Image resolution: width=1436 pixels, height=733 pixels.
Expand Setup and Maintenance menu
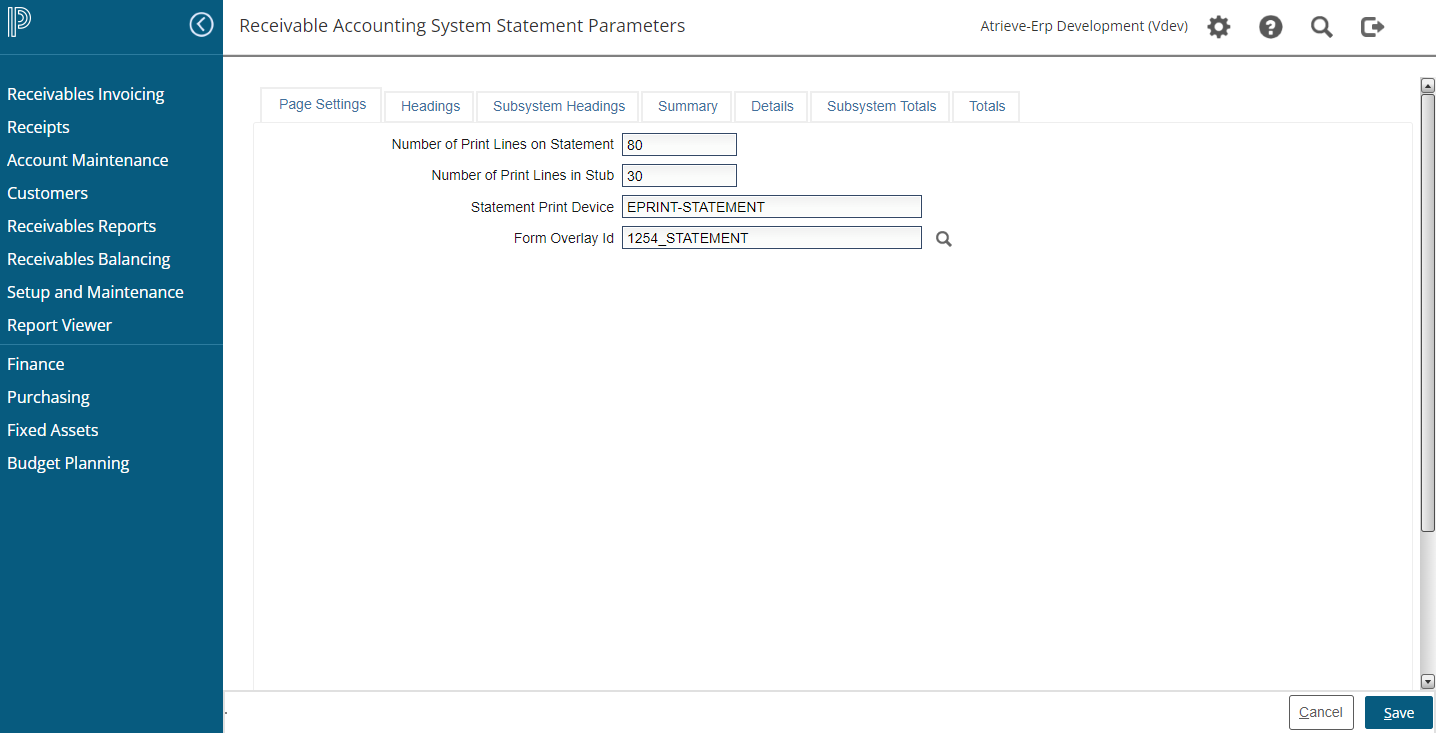coord(95,292)
